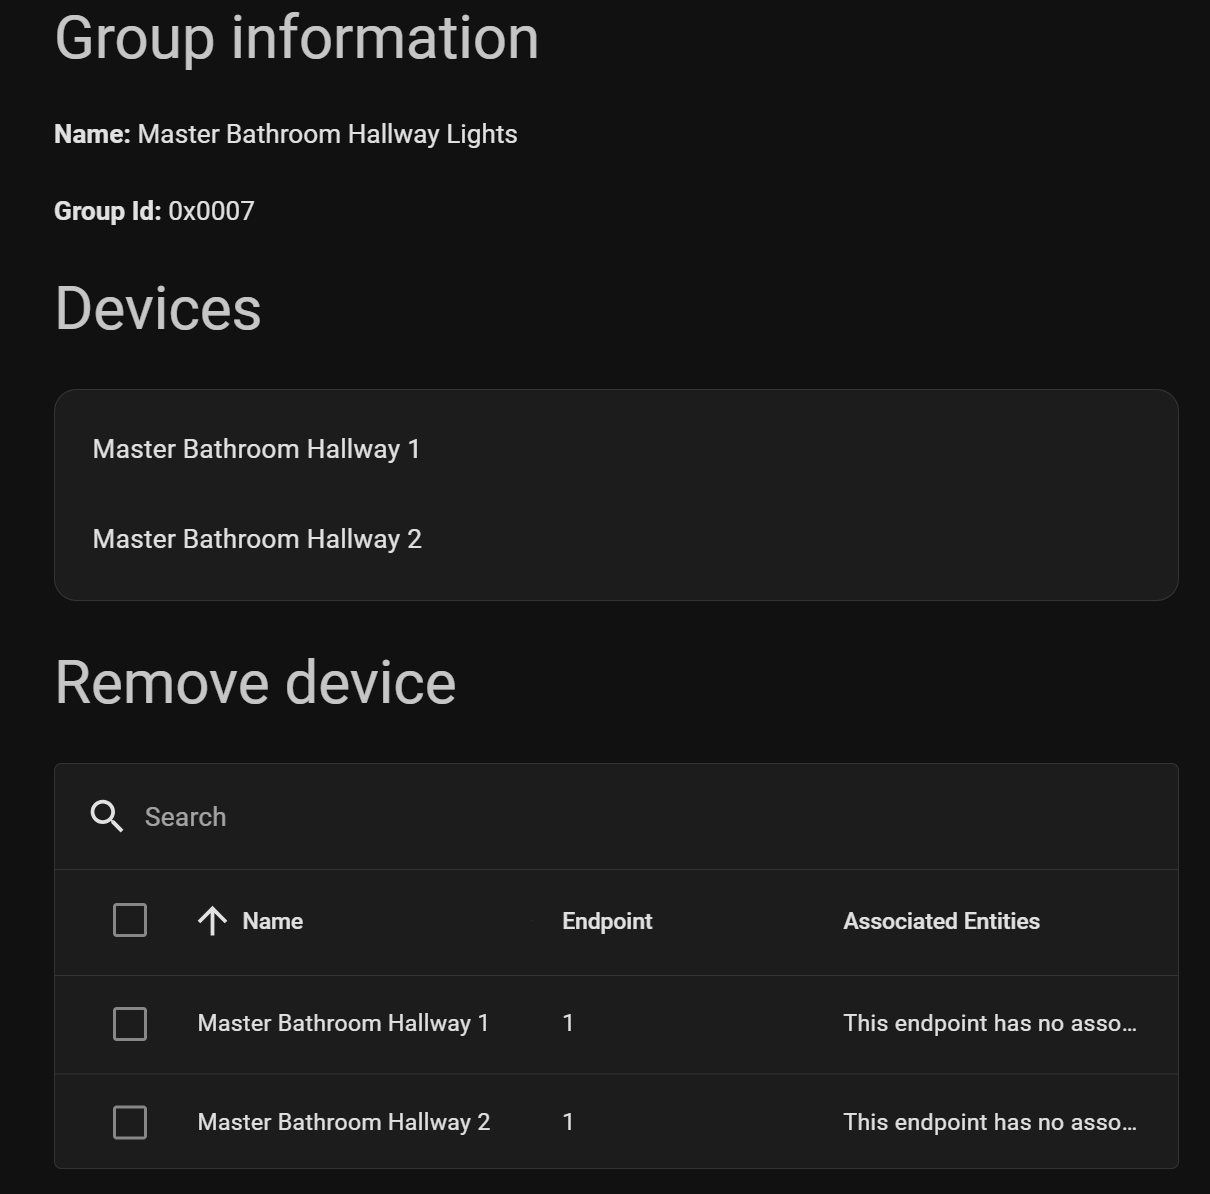Click the Group Id value 0x0007
The width and height of the screenshot is (1210, 1194).
(x=211, y=211)
